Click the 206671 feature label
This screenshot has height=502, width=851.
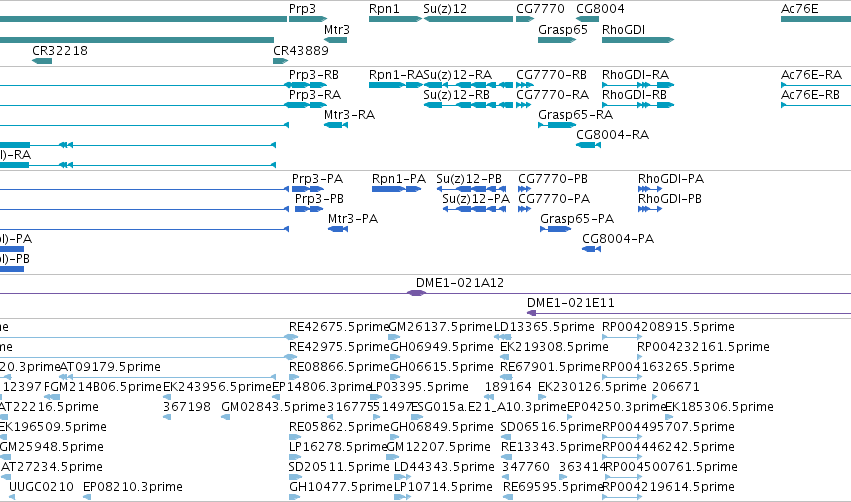(676, 387)
